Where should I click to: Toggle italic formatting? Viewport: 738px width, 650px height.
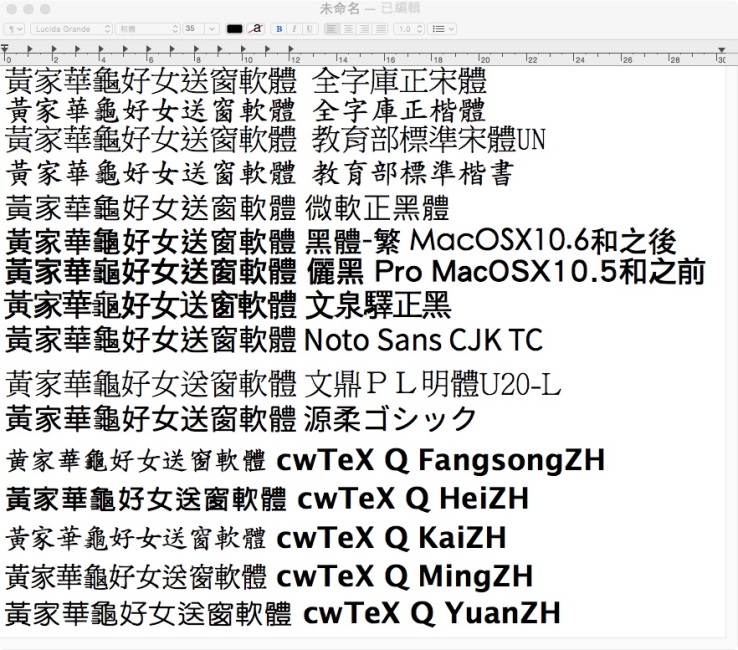tap(293, 29)
